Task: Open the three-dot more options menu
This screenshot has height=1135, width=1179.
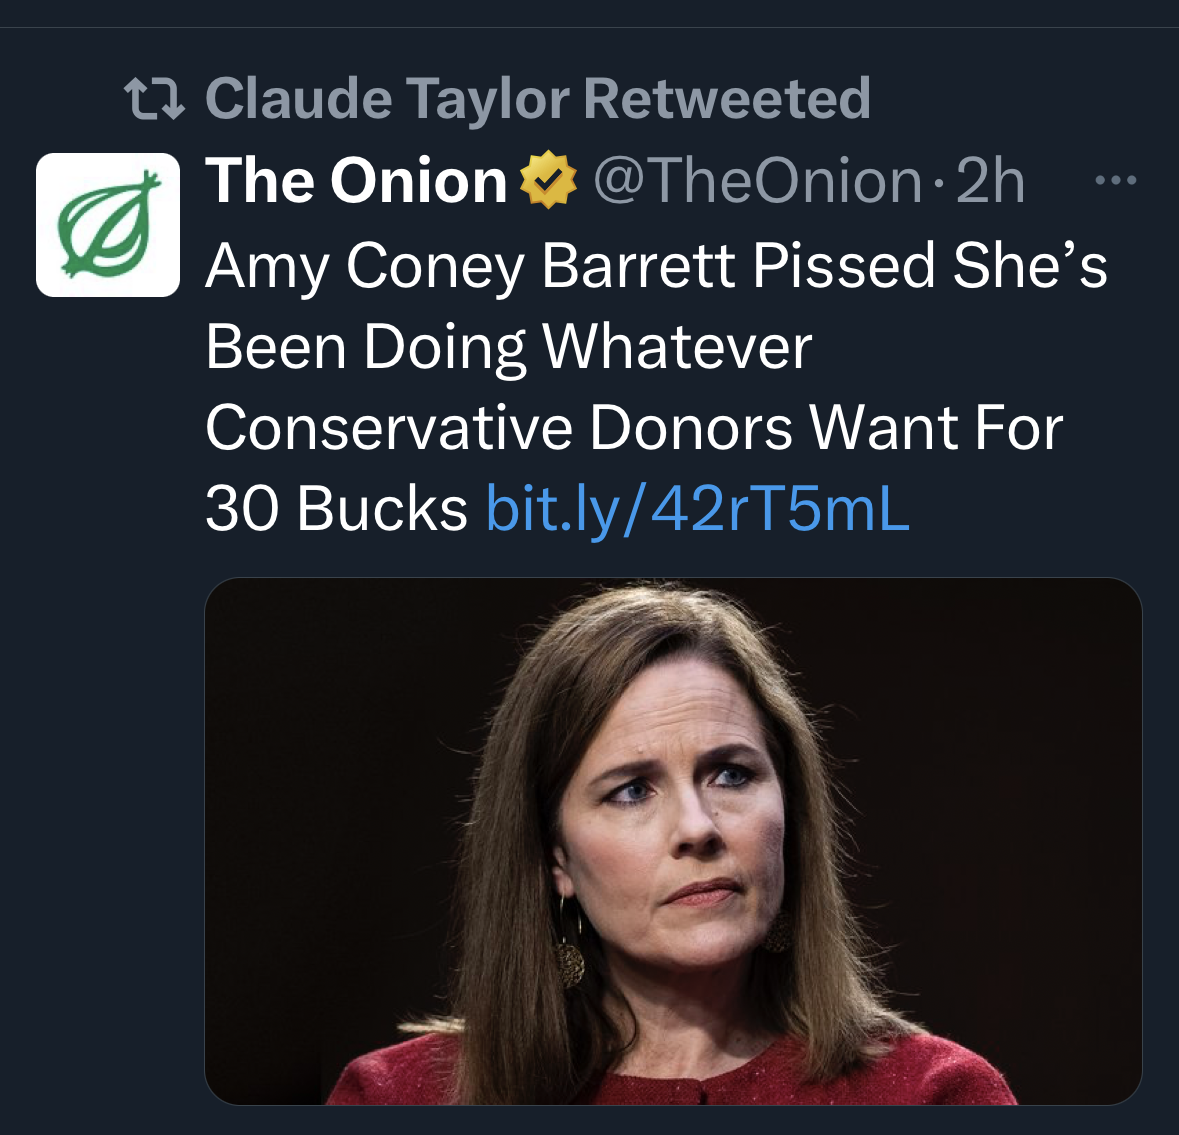Action: coord(1115,181)
